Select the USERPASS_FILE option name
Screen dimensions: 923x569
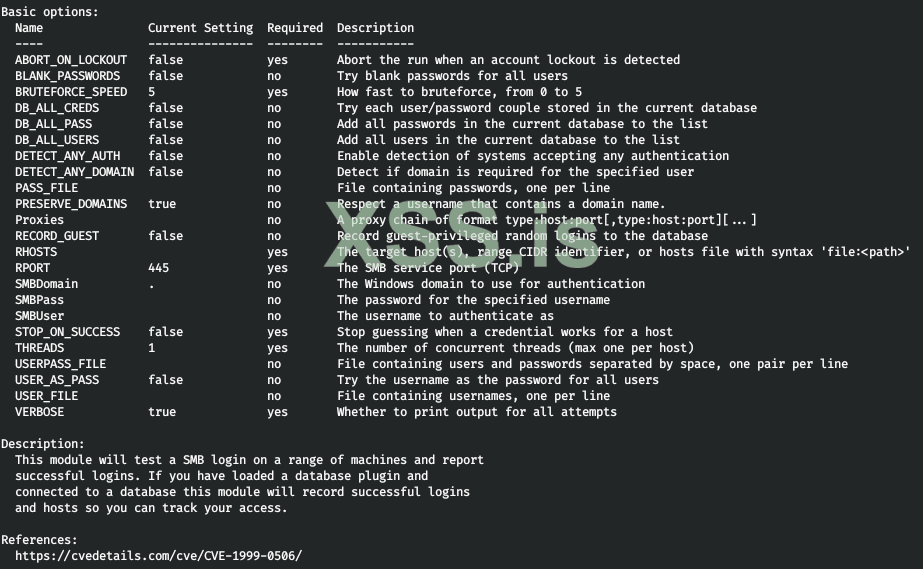click(60, 364)
